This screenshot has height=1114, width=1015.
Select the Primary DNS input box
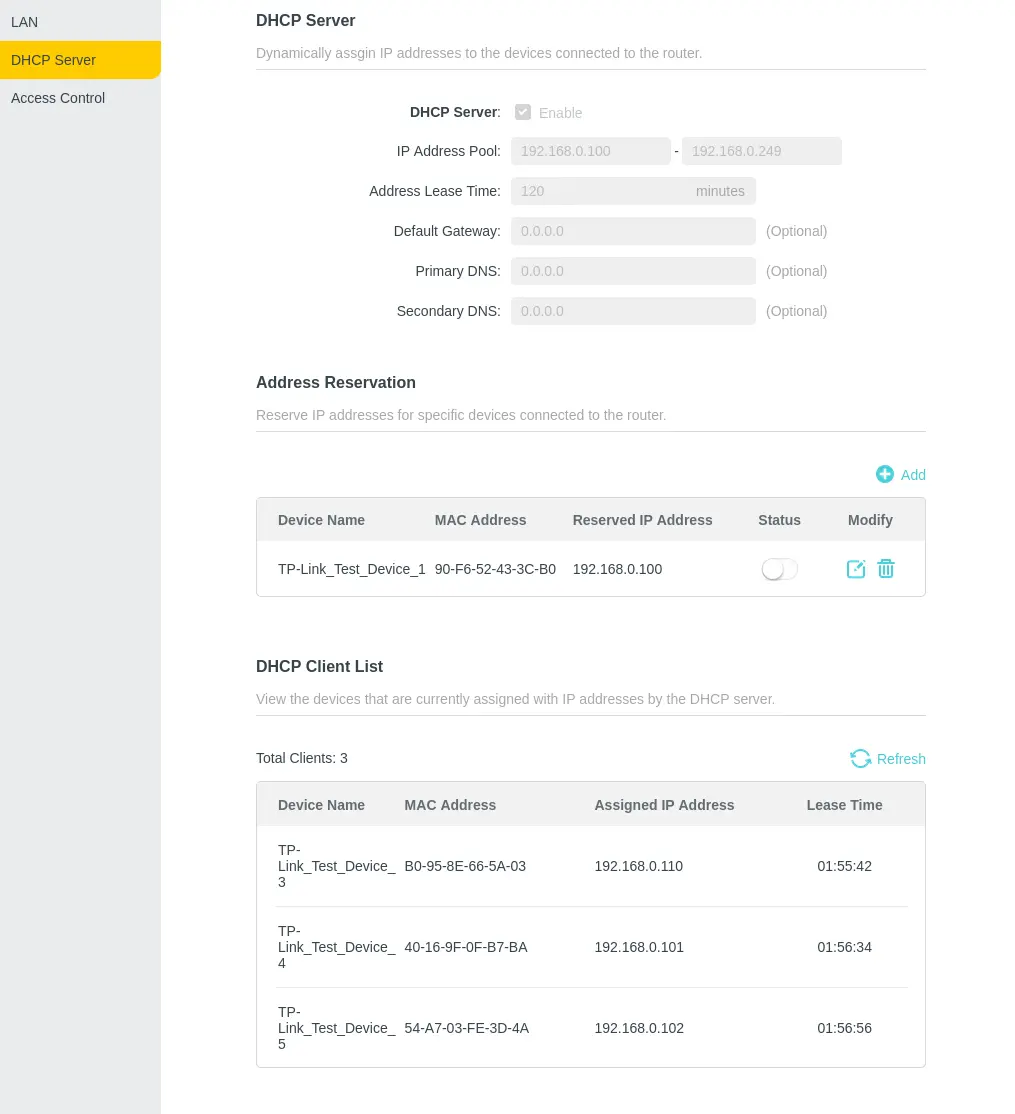point(633,271)
